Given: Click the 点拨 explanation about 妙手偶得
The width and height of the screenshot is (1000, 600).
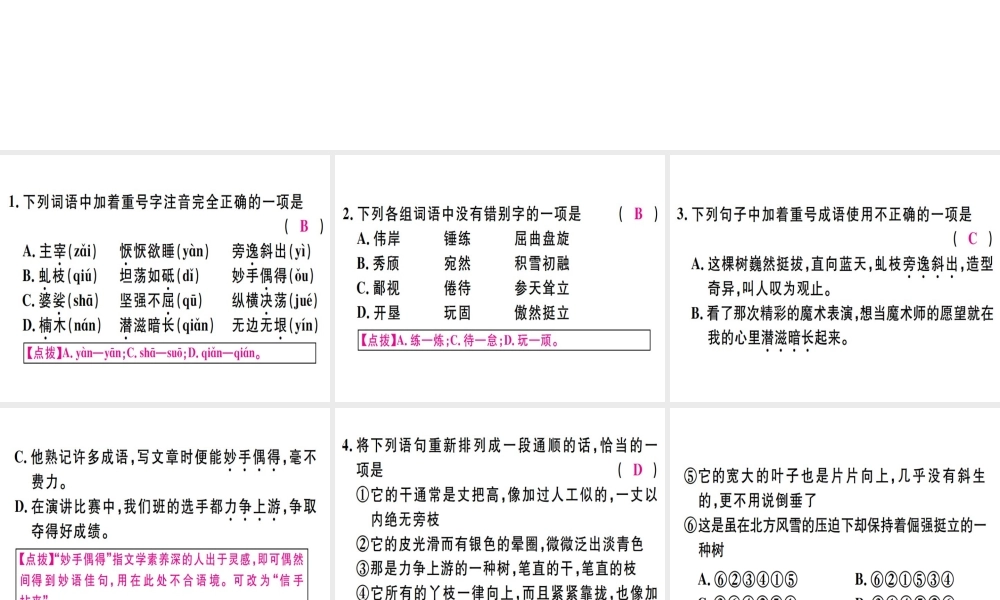Looking at the screenshot, I should [x=162, y=574].
